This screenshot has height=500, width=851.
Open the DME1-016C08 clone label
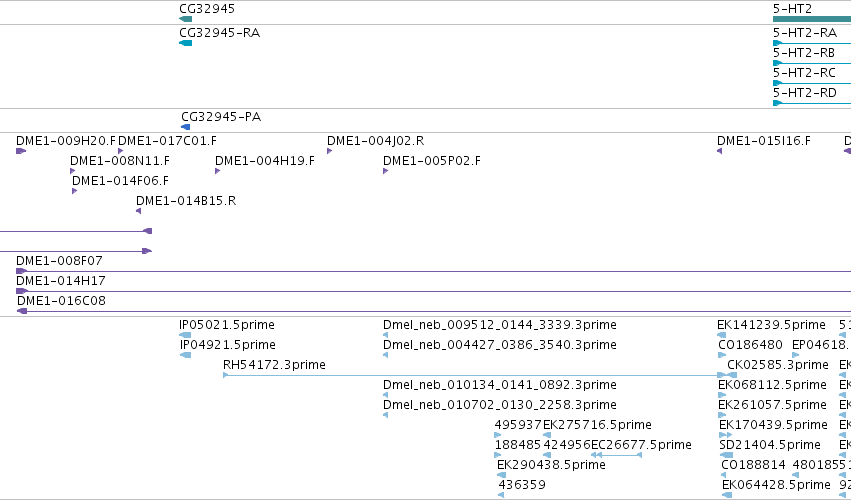tap(61, 301)
